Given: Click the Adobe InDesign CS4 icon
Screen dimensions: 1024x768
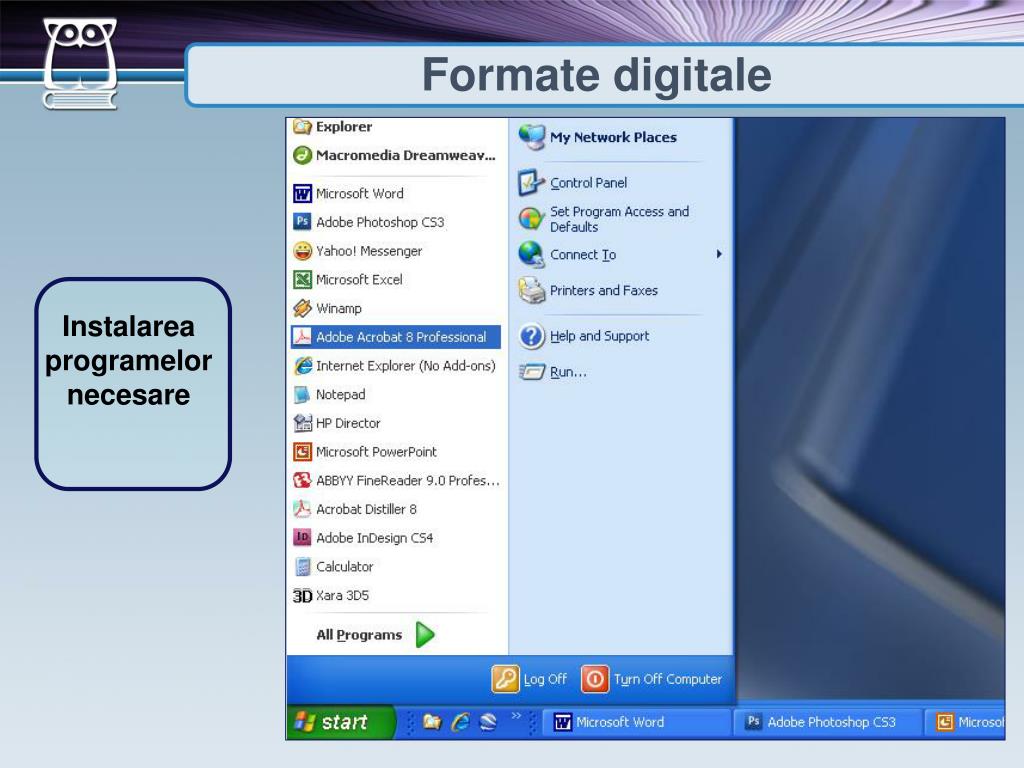Looking at the screenshot, I should [302, 537].
